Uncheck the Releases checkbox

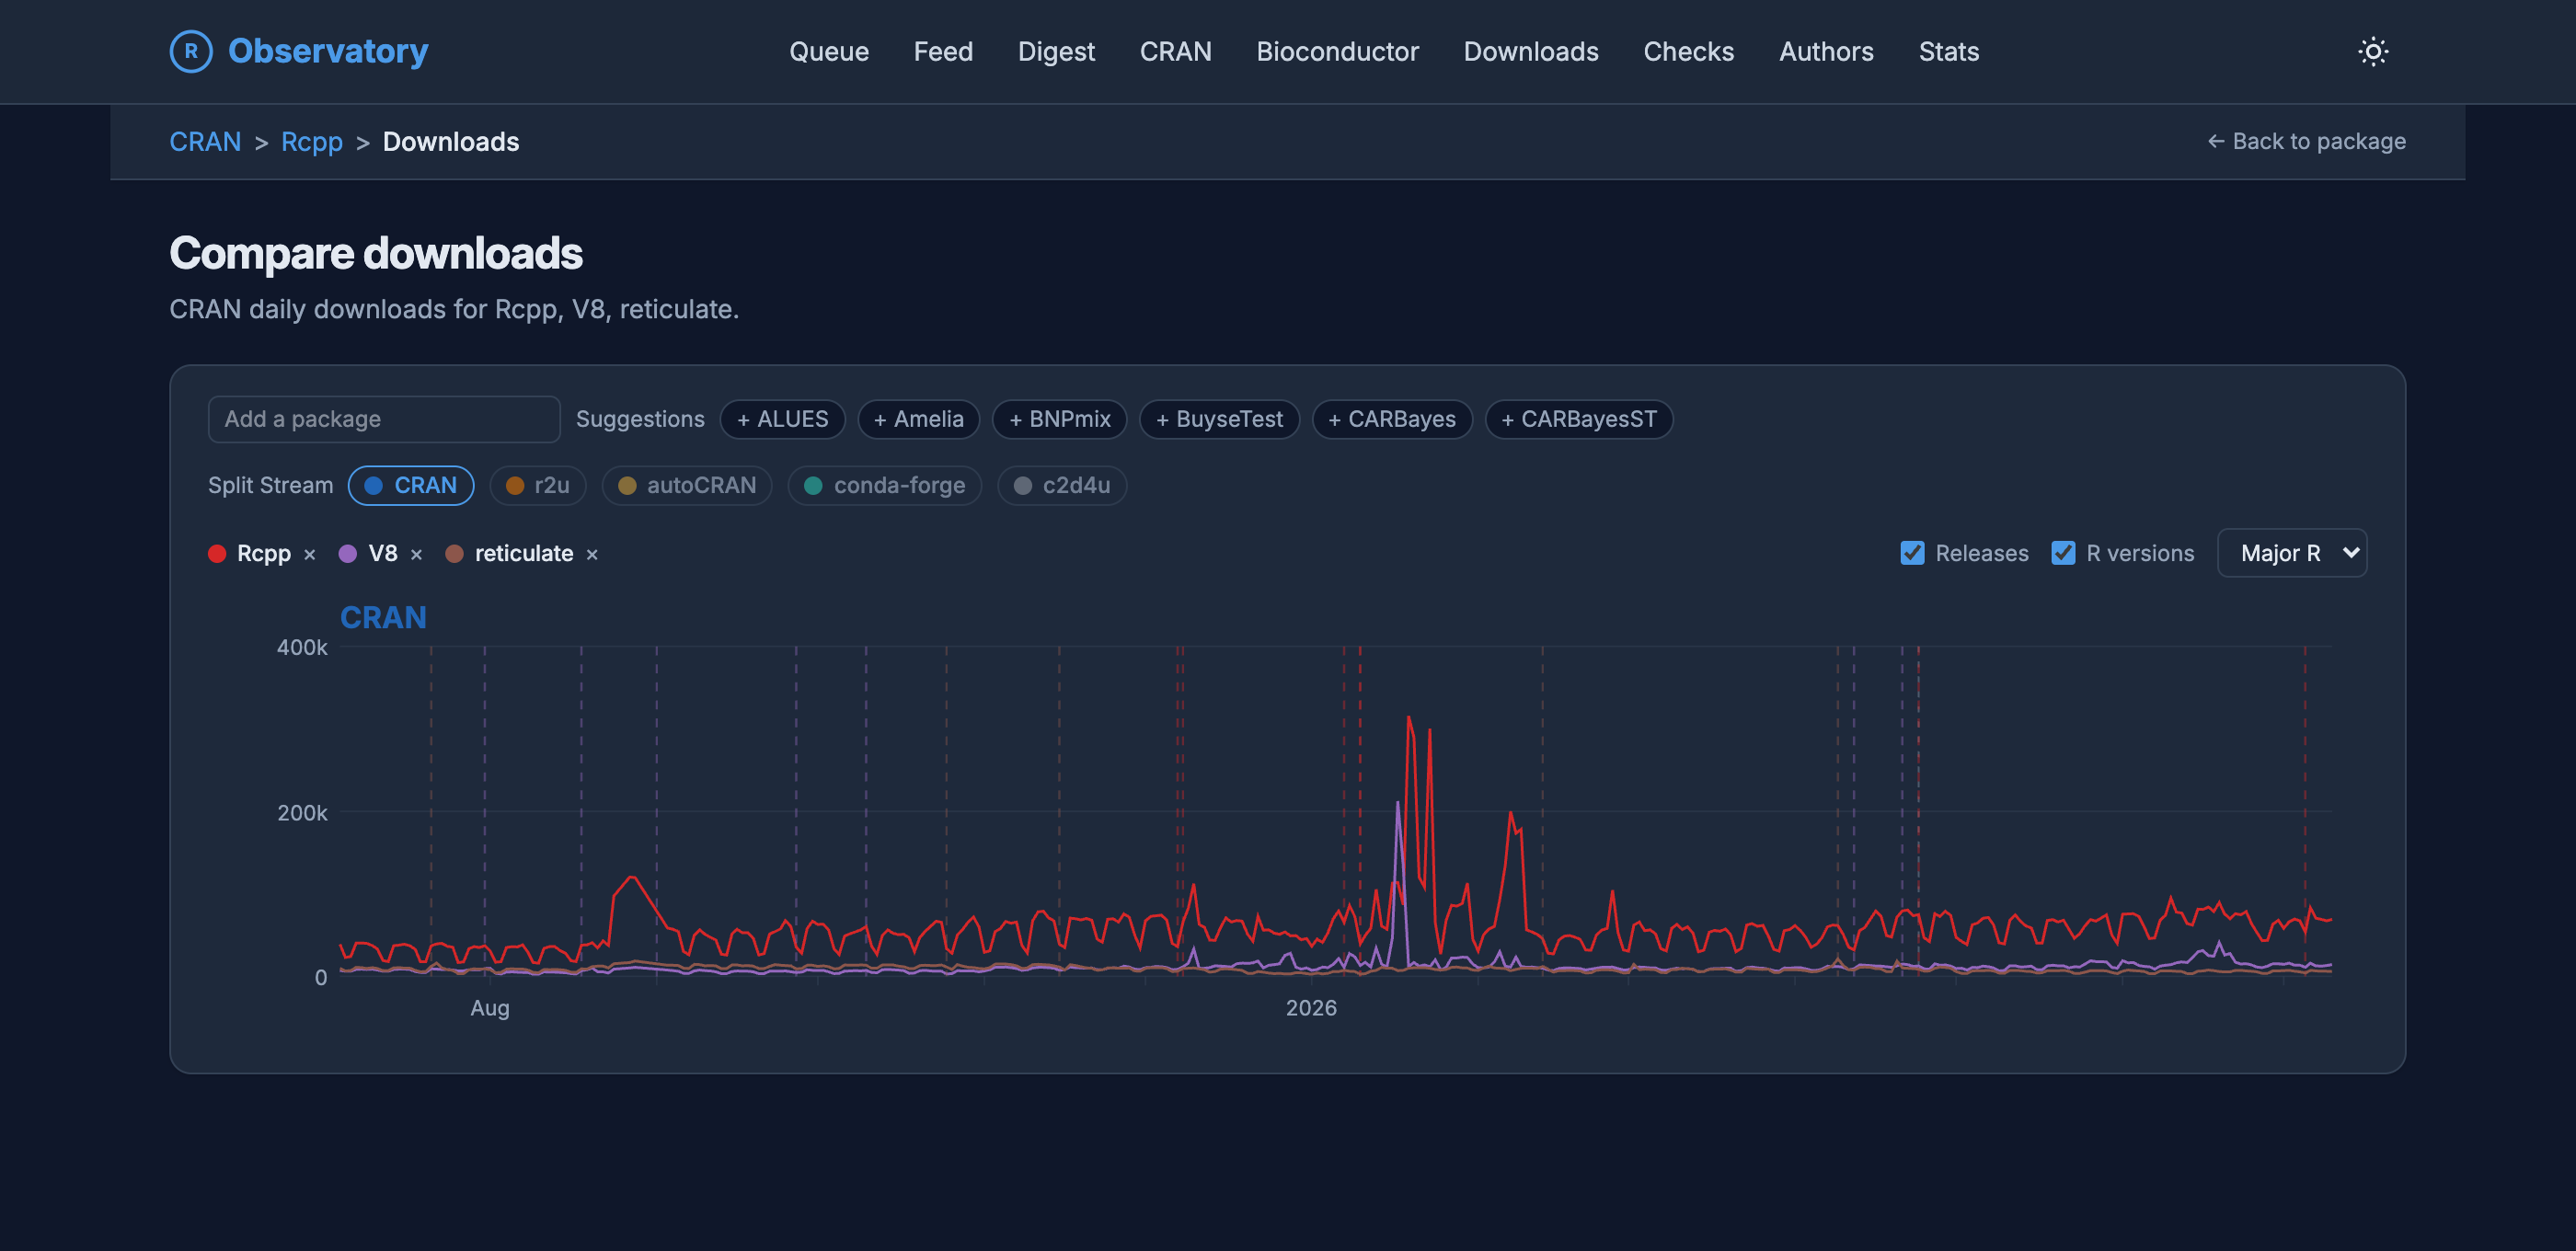click(x=1912, y=553)
